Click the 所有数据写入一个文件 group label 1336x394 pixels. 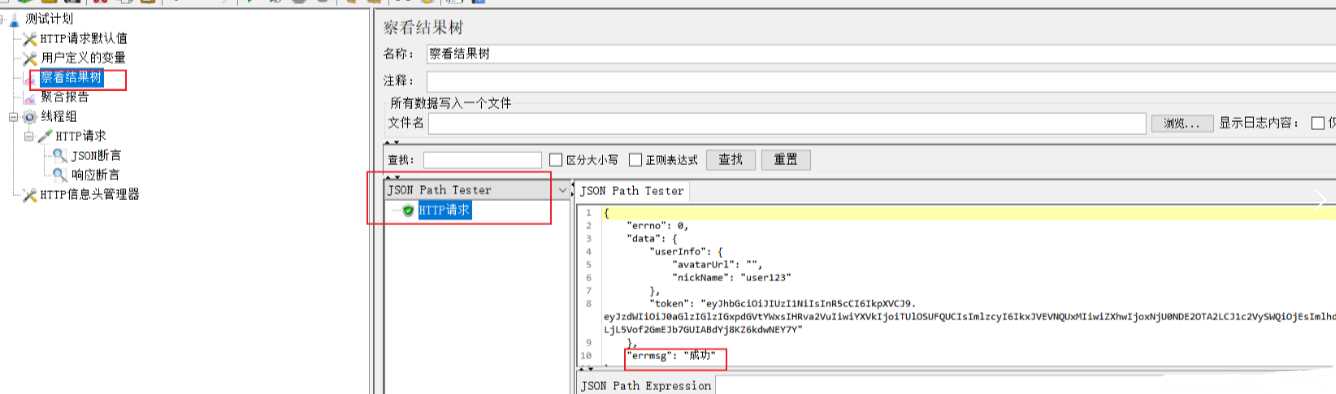pos(450,103)
